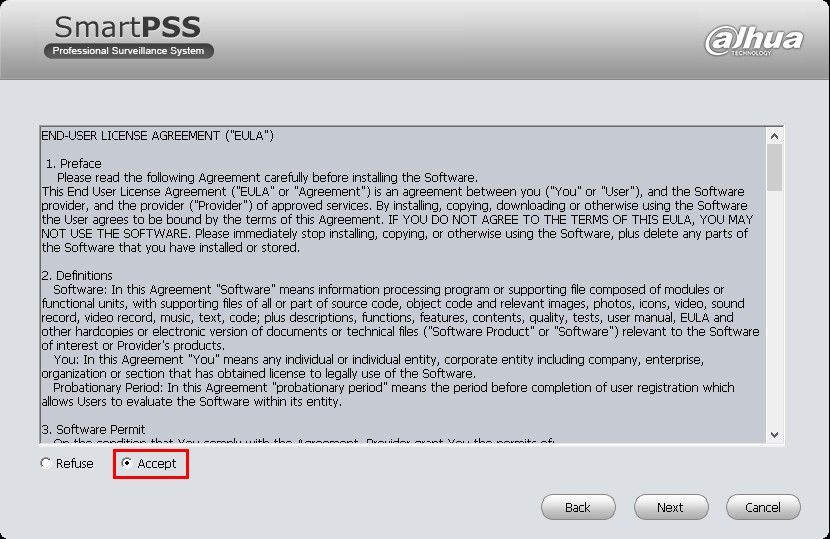Click the 'You: In this Agreement' line
830x539 pixels.
(378, 360)
